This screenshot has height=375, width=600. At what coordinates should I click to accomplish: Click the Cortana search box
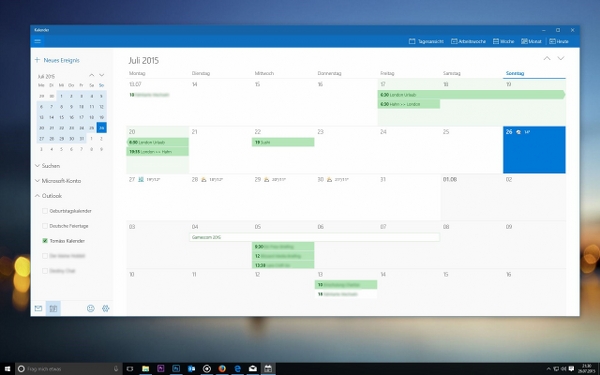point(69,369)
